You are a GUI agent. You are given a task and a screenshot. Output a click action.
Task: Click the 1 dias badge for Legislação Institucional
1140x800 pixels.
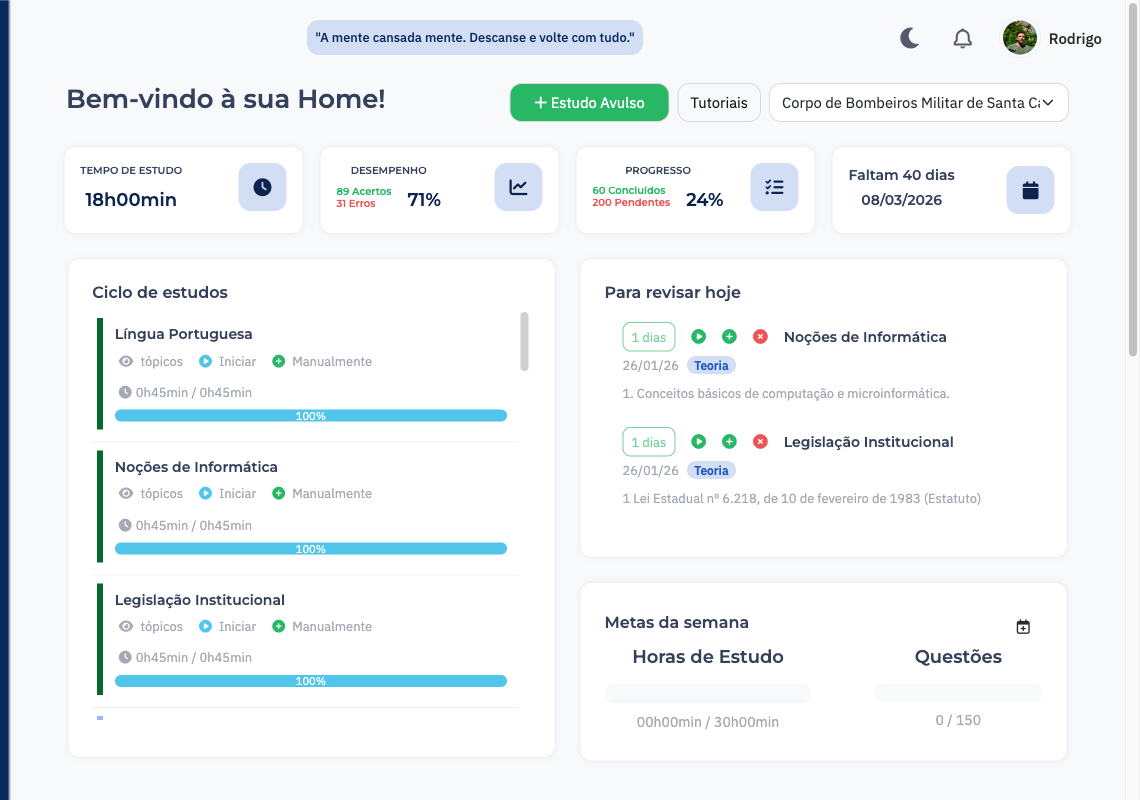tap(648, 442)
